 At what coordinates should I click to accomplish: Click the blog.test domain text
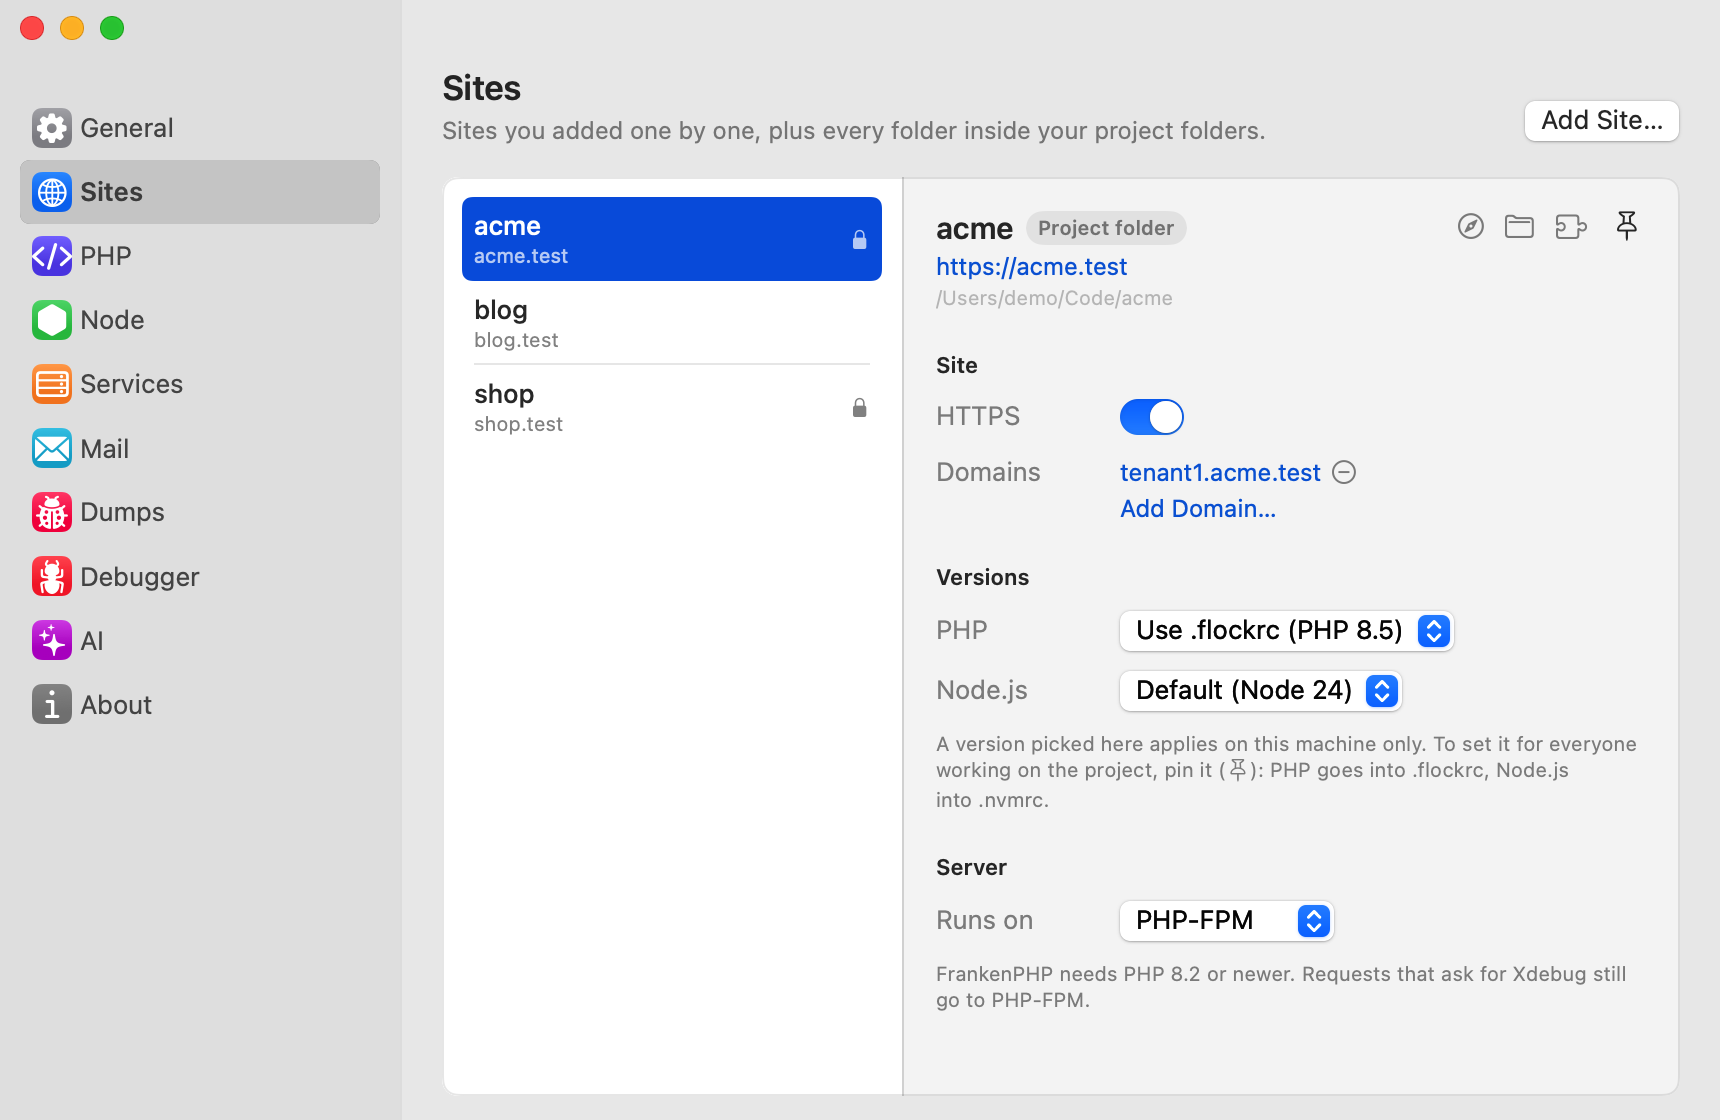coord(516,340)
